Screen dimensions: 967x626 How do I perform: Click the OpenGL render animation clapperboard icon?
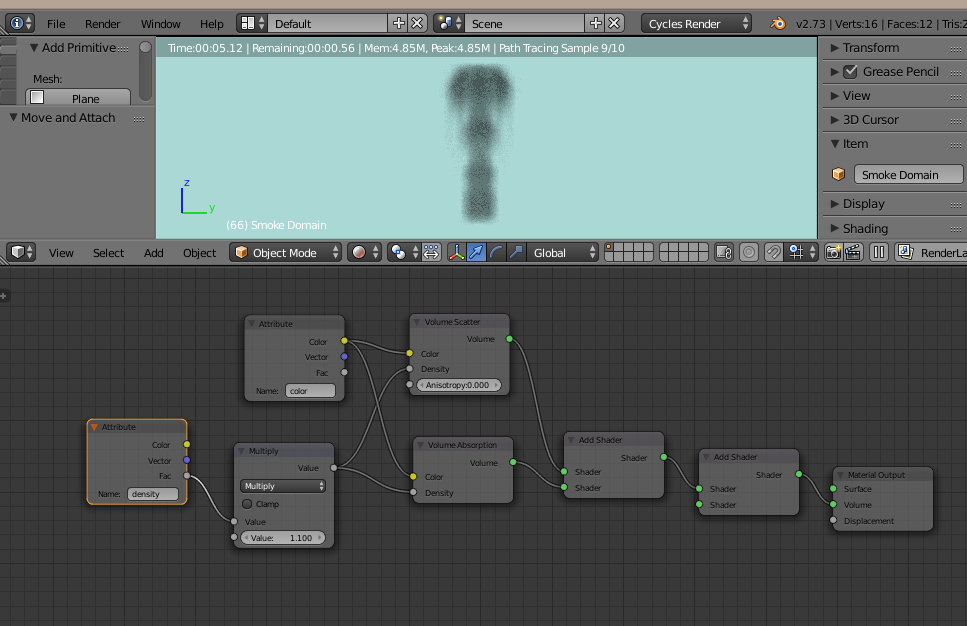pyautogui.click(x=853, y=253)
